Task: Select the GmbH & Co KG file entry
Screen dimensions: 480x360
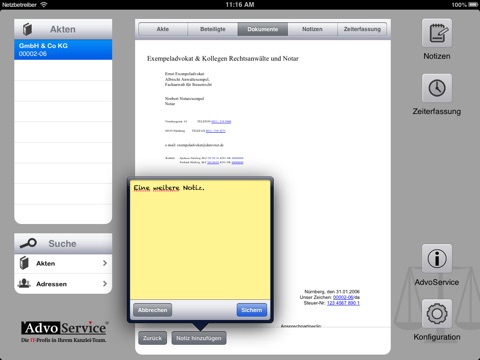Action: pyautogui.click(x=63, y=49)
